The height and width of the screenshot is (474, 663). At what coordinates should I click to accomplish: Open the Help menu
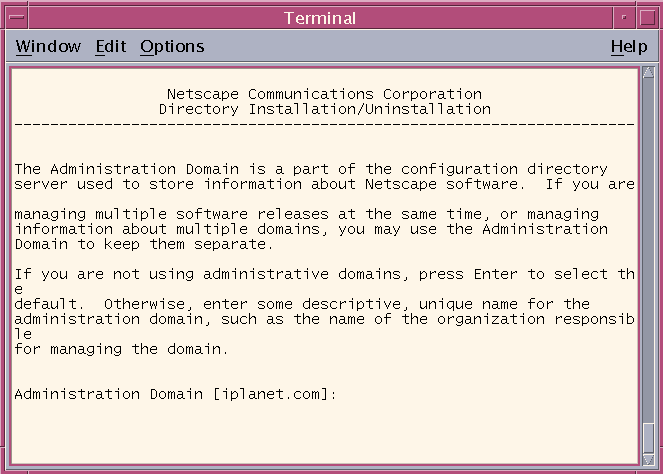[x=629, y=47]
